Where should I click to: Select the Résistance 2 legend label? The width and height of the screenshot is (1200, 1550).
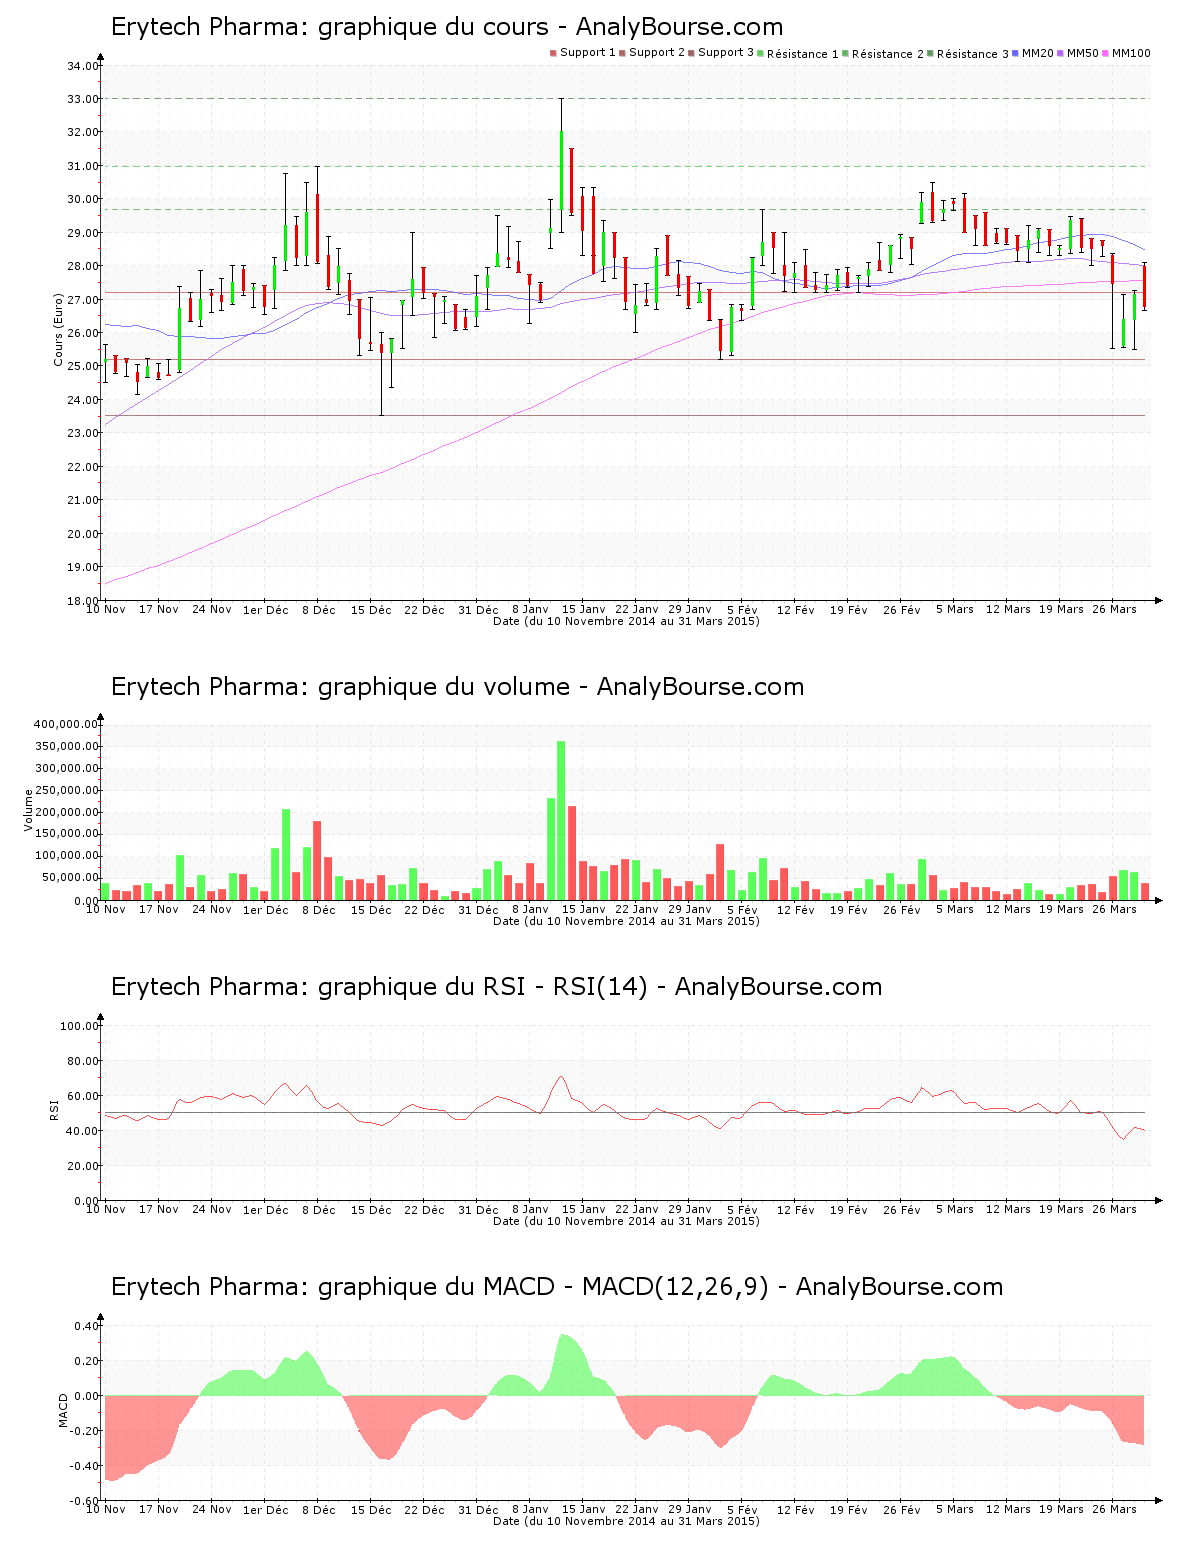888,54
